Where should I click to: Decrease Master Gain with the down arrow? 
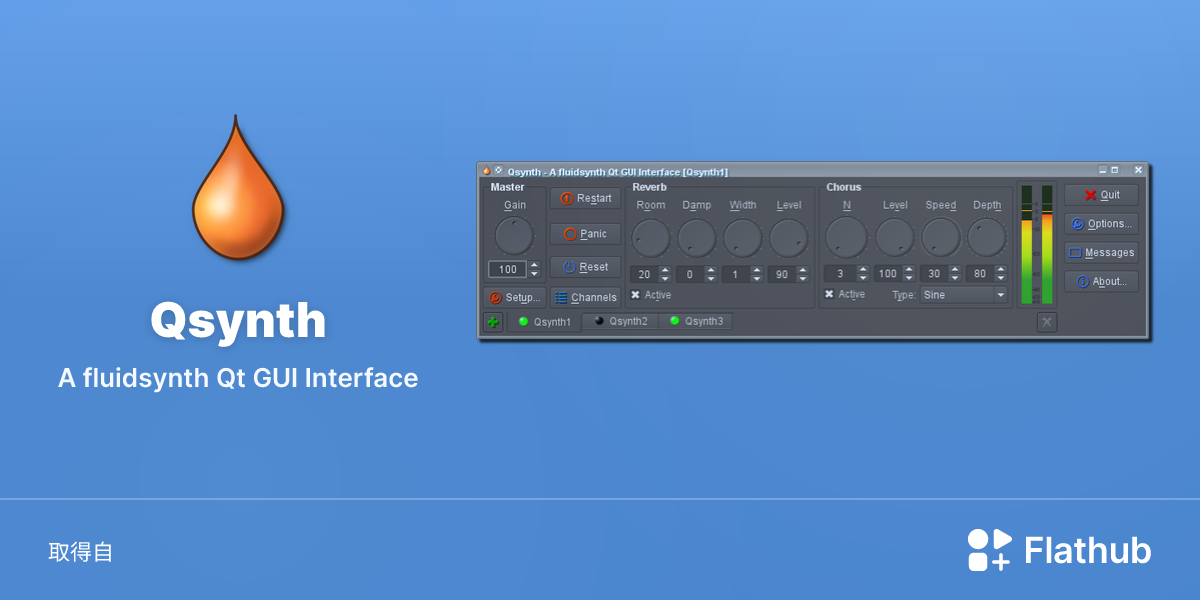[x=534, y=273]
